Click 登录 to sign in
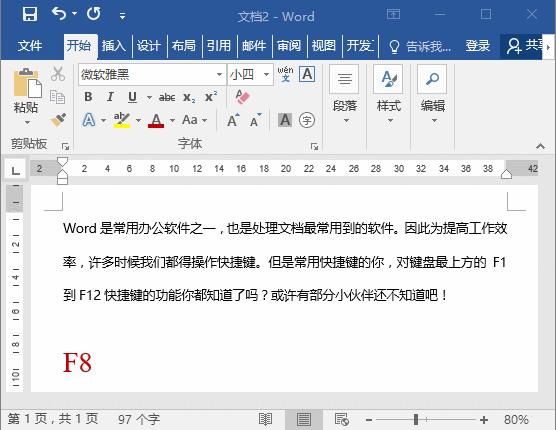This screenshot has height=430, width=556. click(x=478, y=46)
